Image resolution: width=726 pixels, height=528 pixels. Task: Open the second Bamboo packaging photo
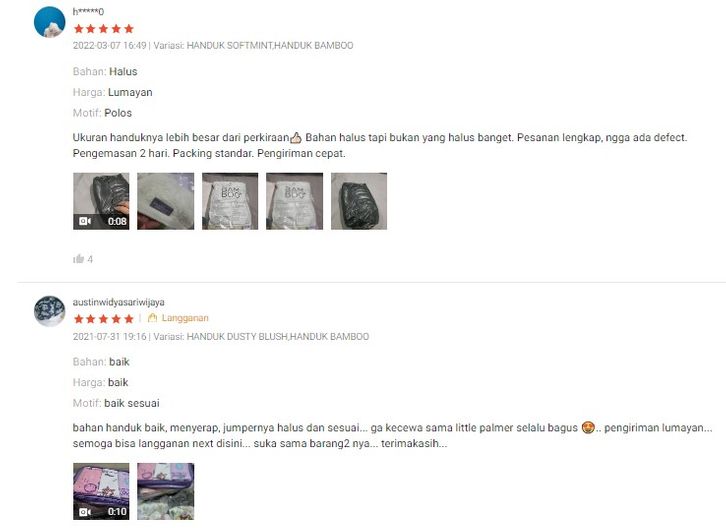[x=294, y=201]
